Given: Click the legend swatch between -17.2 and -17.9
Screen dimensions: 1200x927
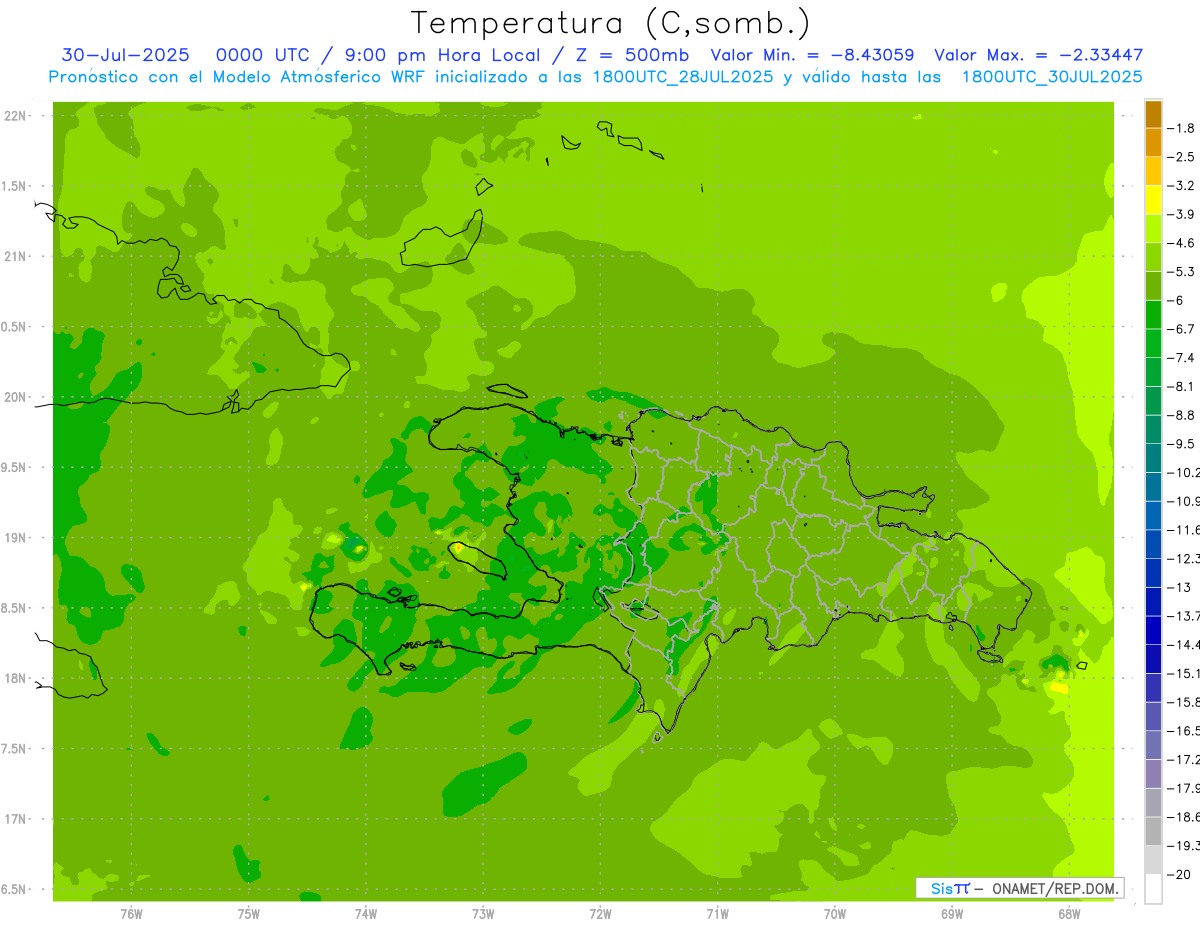Looking at the screenshot, I should [1153, 774].
